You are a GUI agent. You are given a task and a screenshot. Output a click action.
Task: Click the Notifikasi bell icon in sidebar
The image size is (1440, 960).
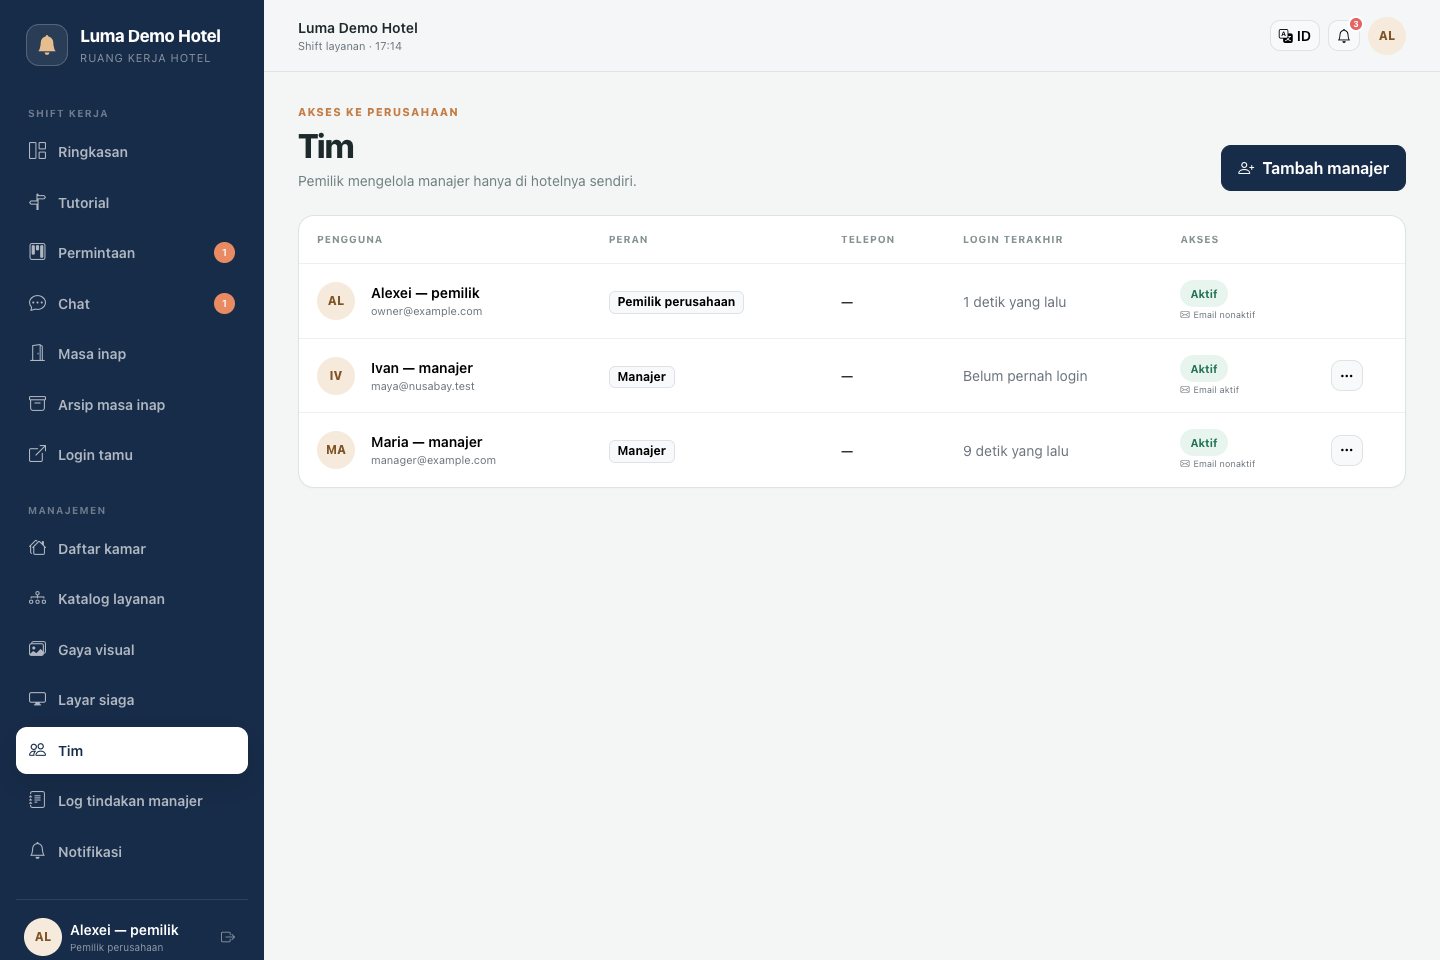click(37, 851)
